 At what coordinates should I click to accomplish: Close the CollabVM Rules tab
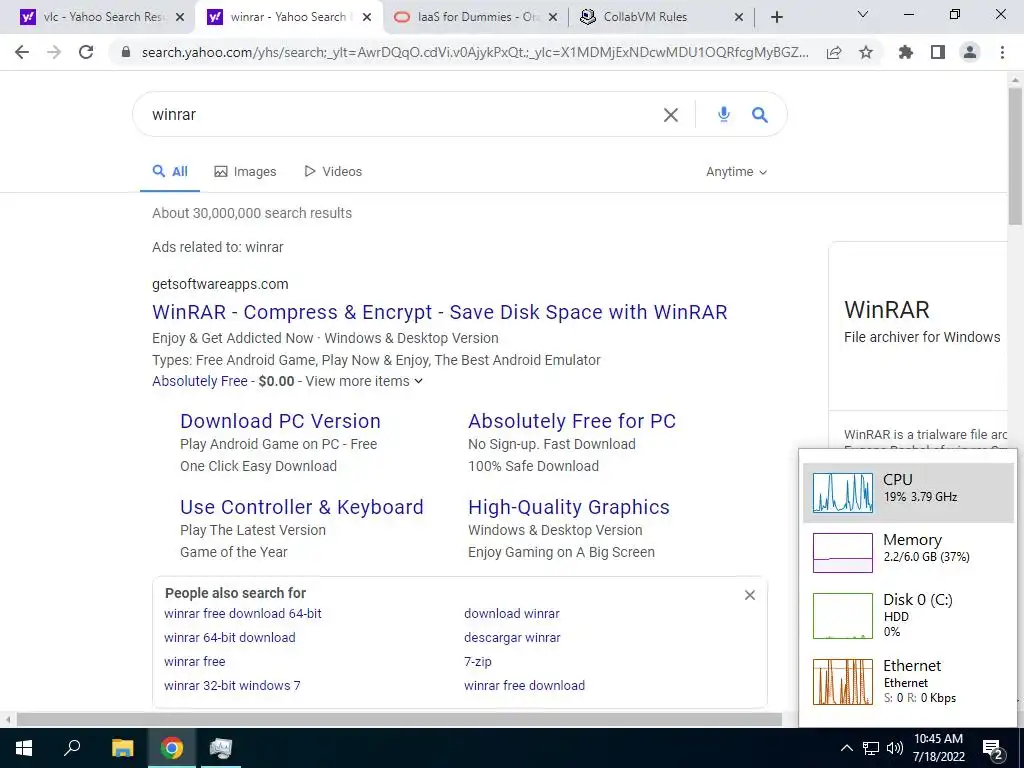point(739,17)
